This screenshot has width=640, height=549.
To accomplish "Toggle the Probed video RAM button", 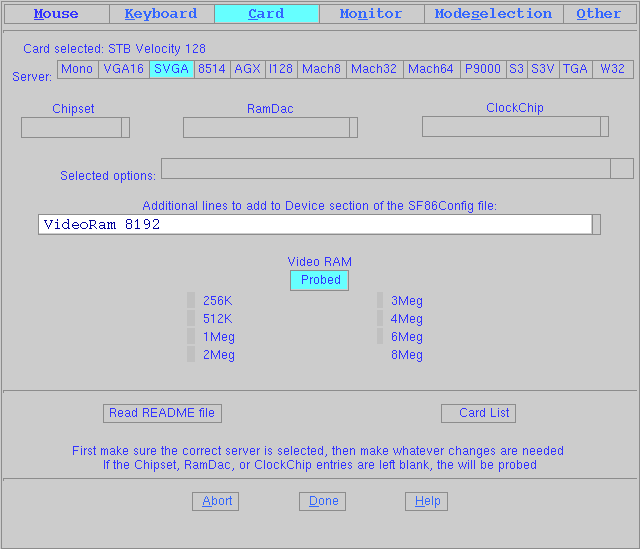I will [320, 280].
